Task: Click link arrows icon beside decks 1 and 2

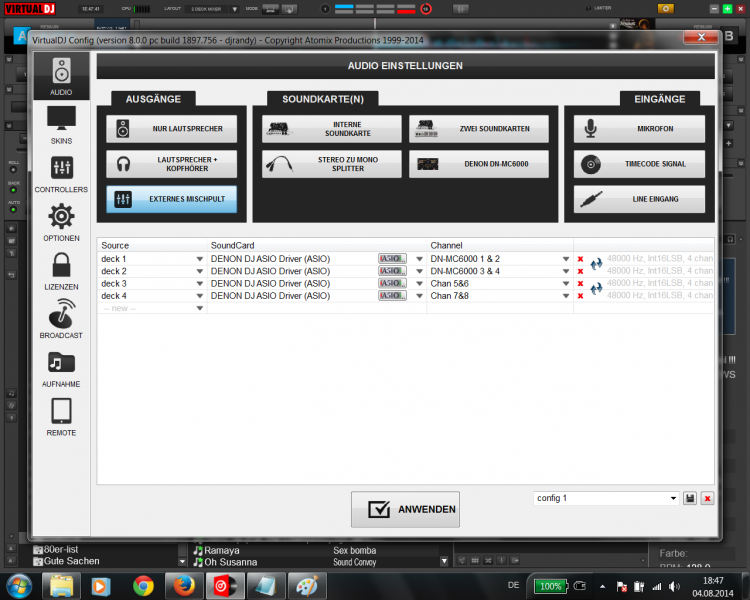Action: 596,264
